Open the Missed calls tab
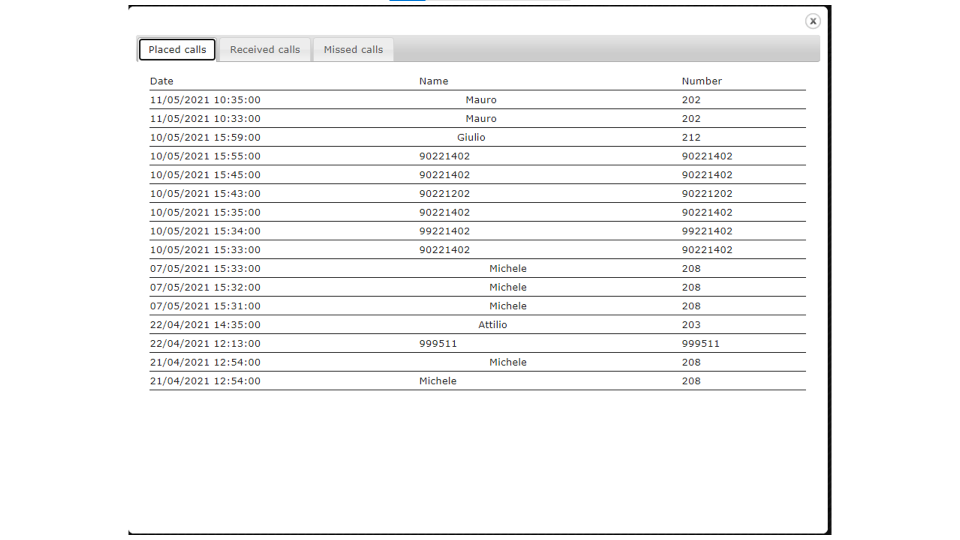Viewport: 960px width, 540px height. [353, 50]
